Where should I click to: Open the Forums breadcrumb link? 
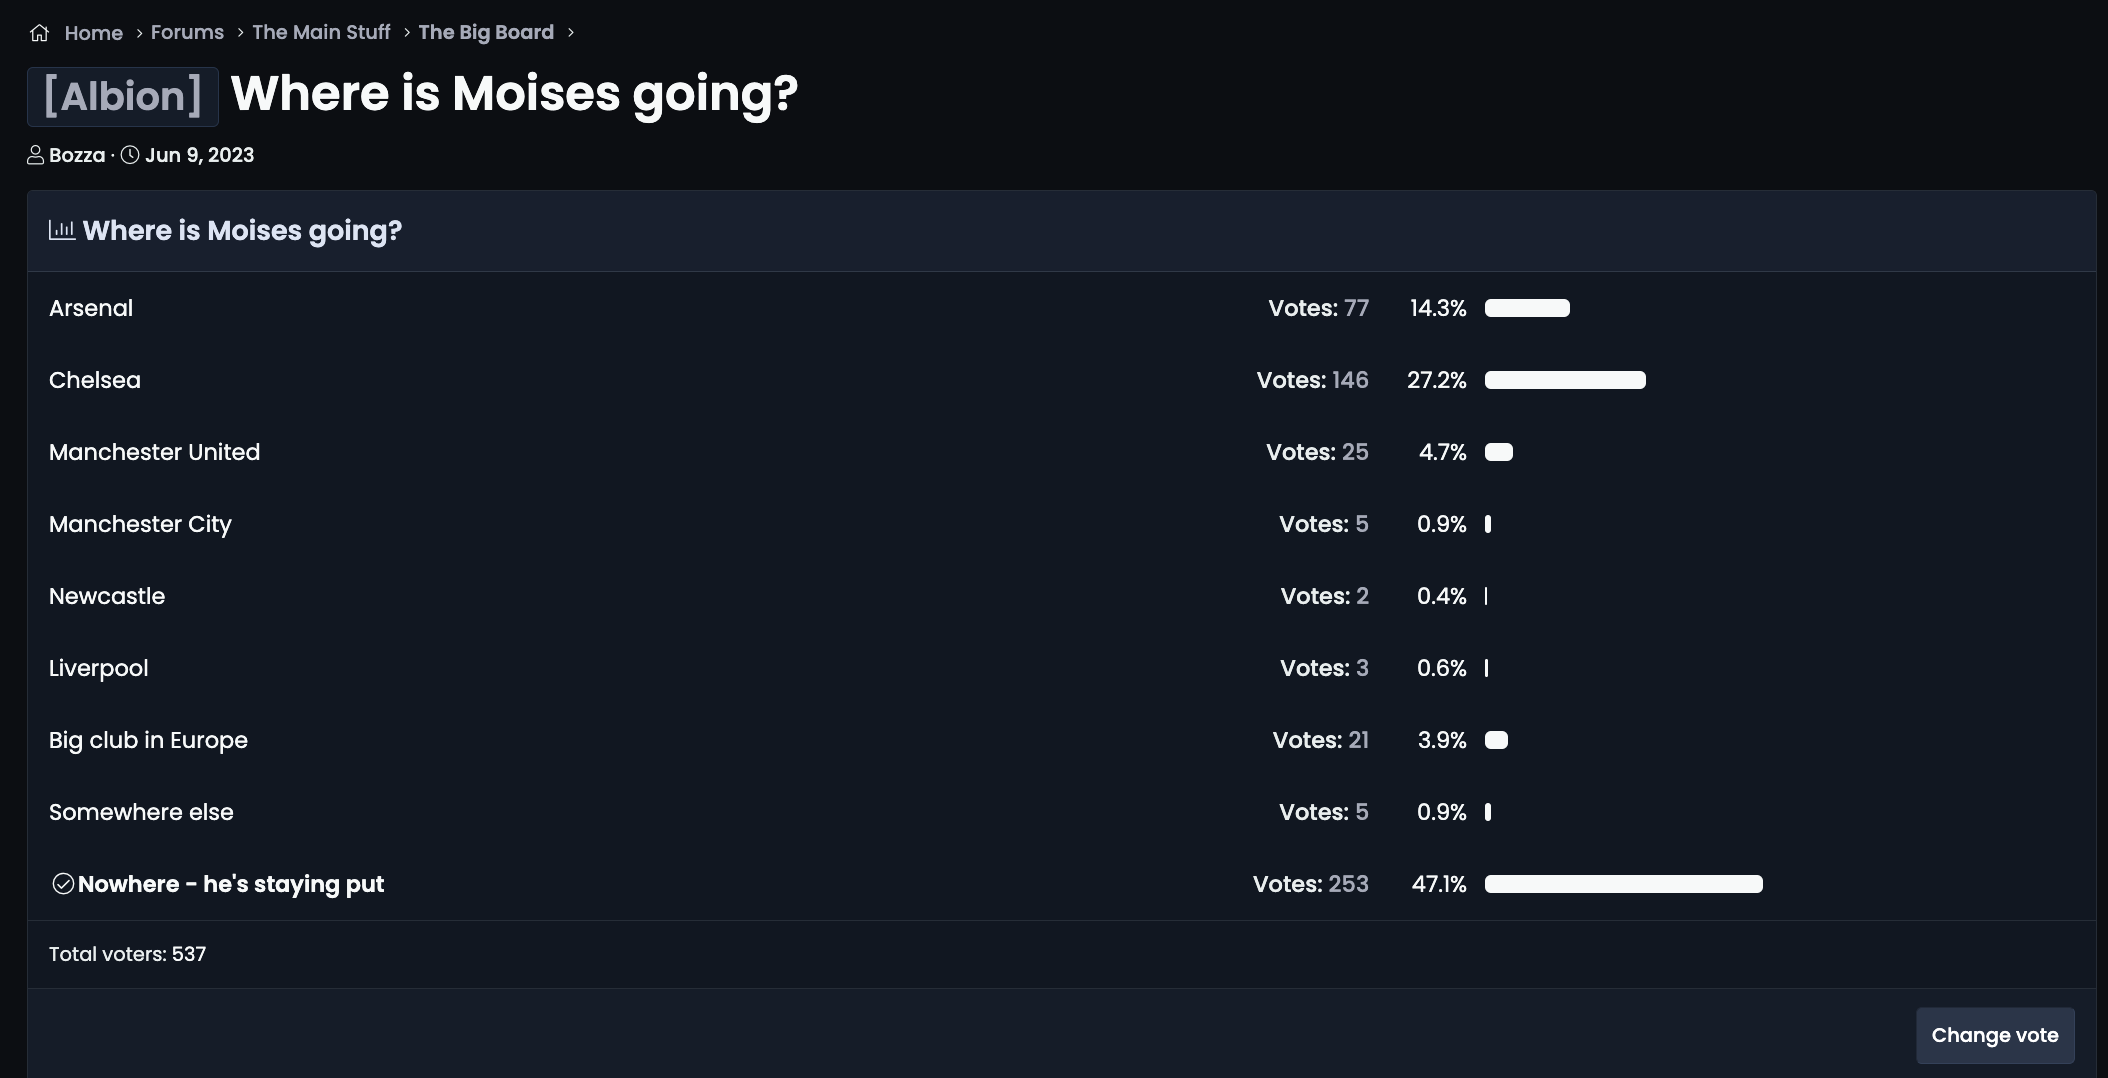point(187,32)
